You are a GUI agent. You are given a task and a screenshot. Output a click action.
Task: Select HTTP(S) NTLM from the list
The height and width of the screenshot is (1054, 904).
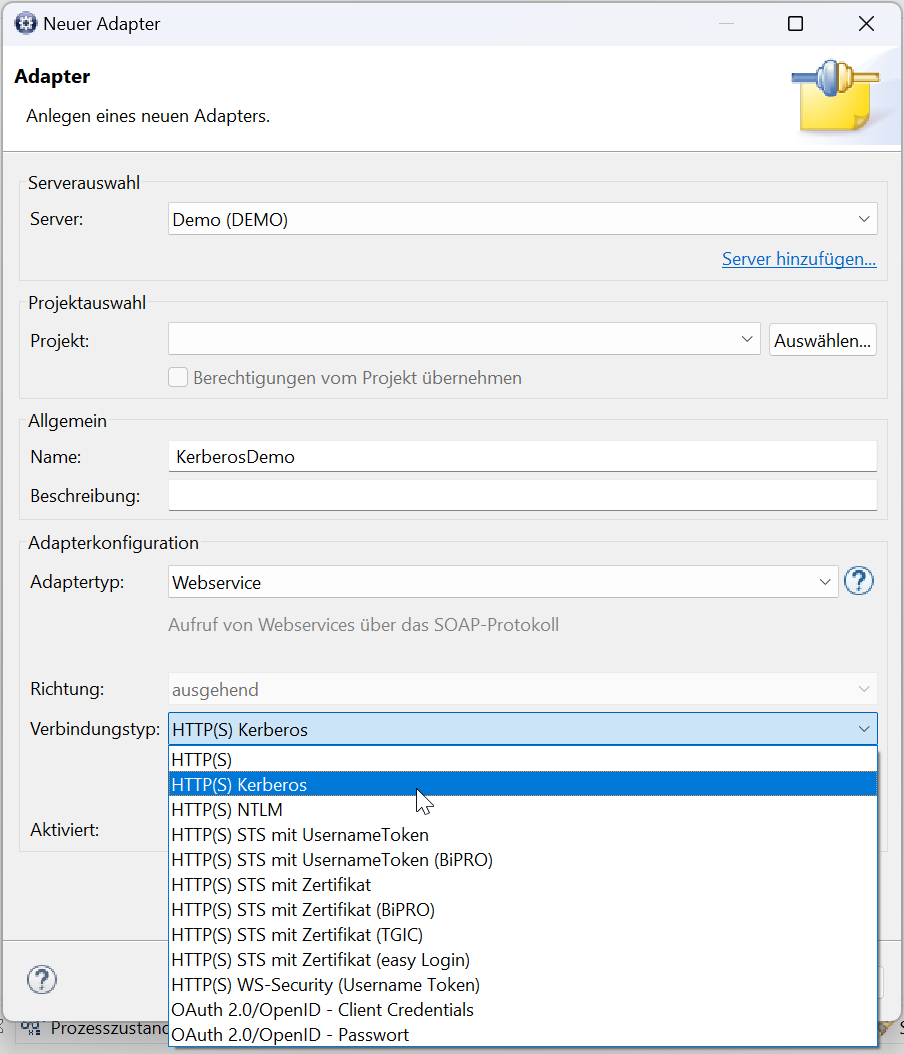523,809
